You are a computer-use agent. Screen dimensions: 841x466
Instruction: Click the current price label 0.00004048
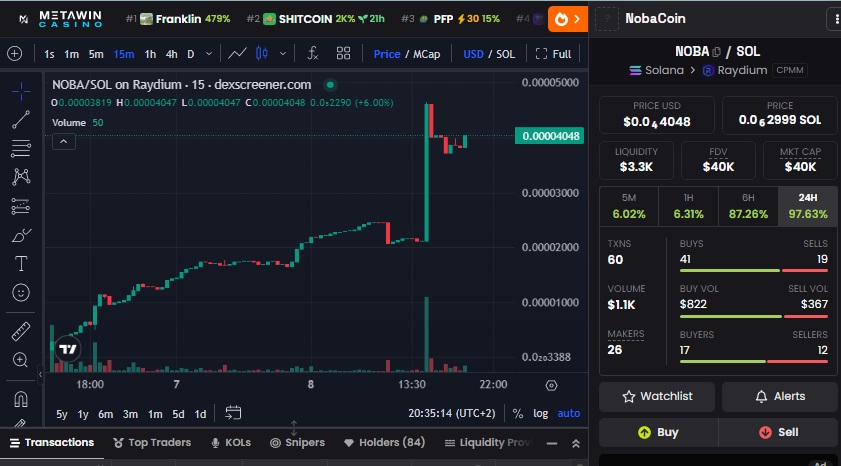[x=550, y=136]
